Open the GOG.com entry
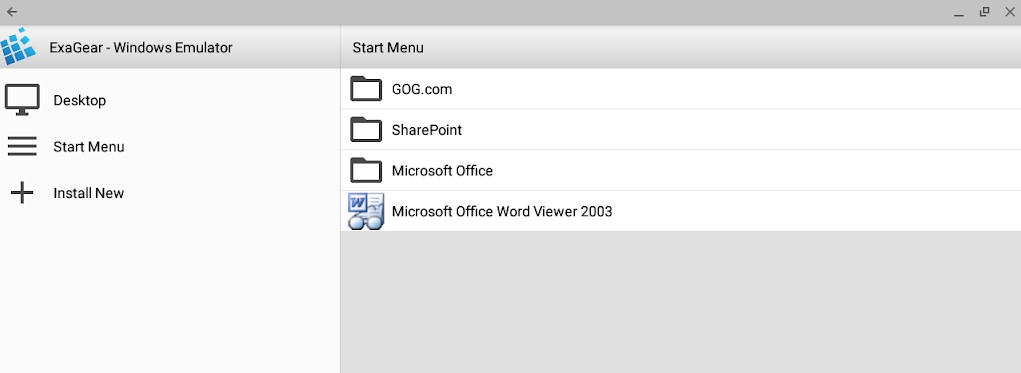This screenshot has width=1021, height=373. 680,89
